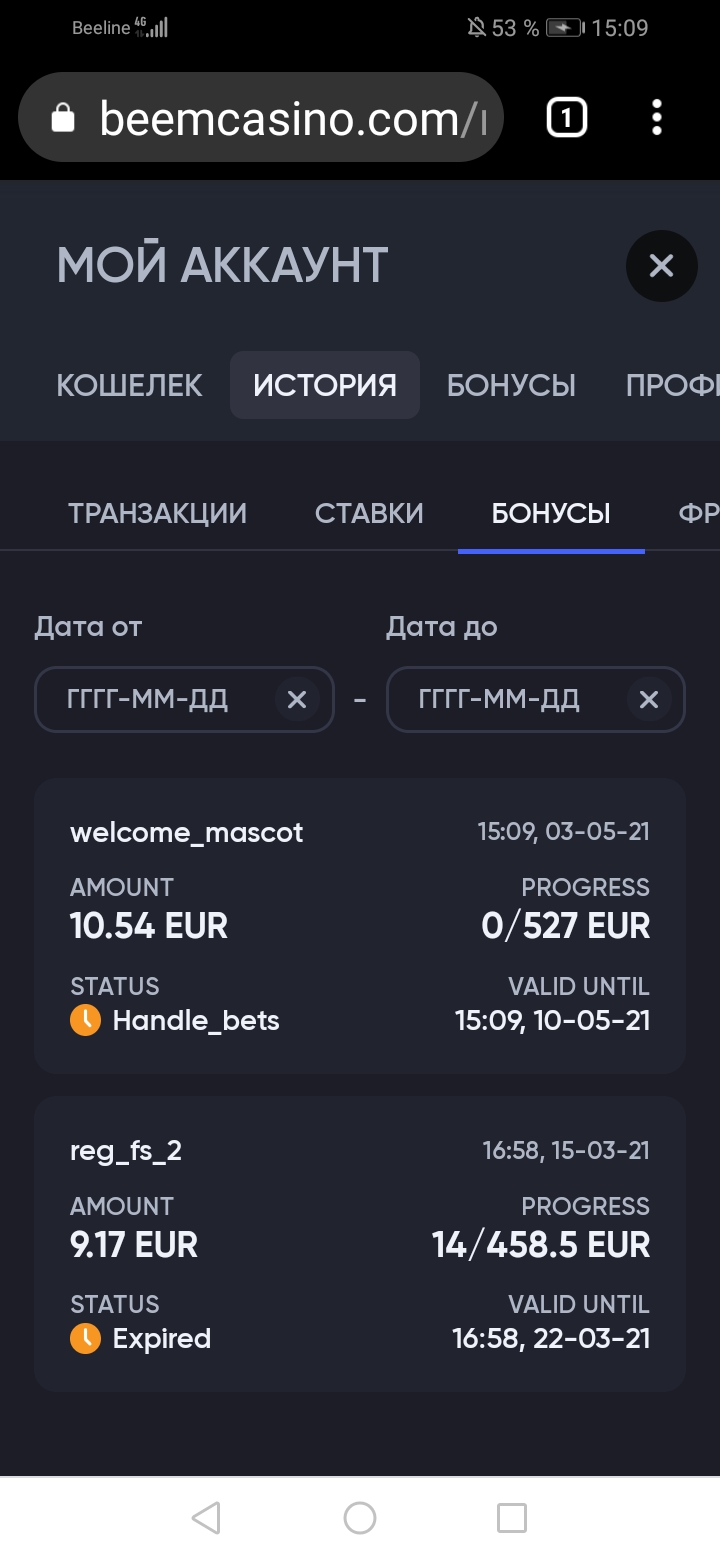Open the browser tab switcher
Screen dimensions: 720x1560
point(566,118)
